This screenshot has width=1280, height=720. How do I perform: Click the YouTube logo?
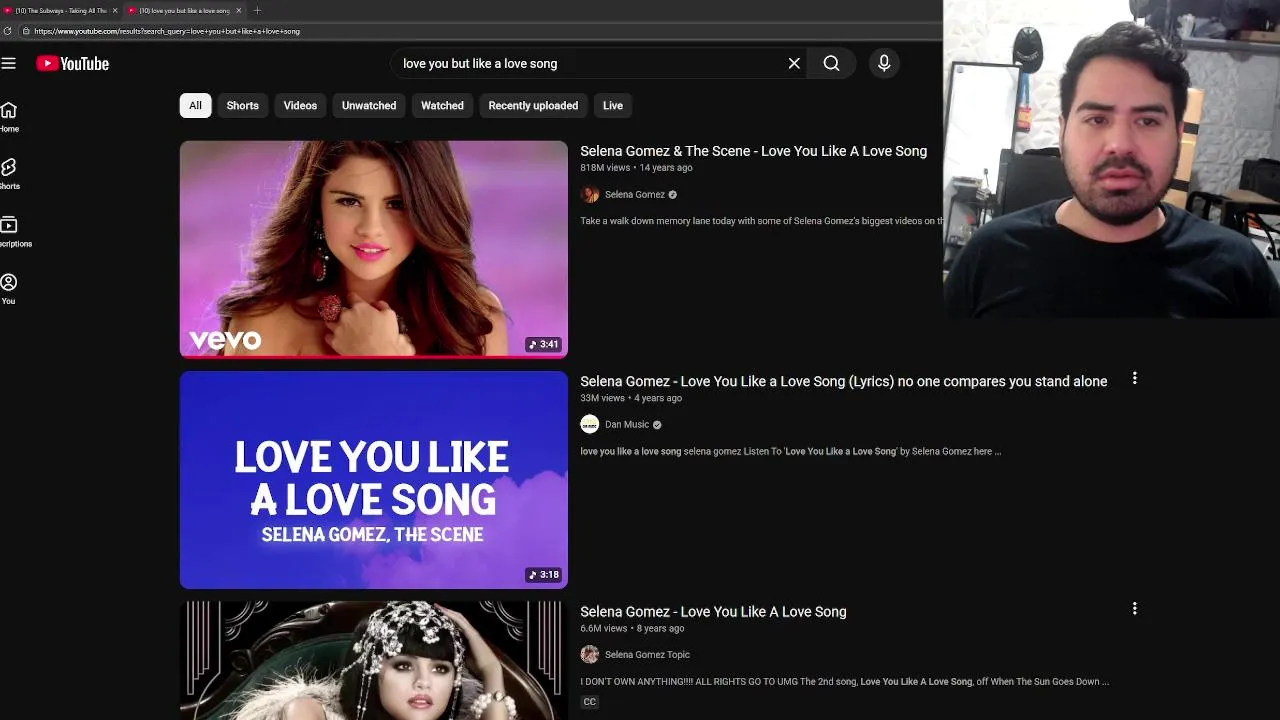(73, 63)
